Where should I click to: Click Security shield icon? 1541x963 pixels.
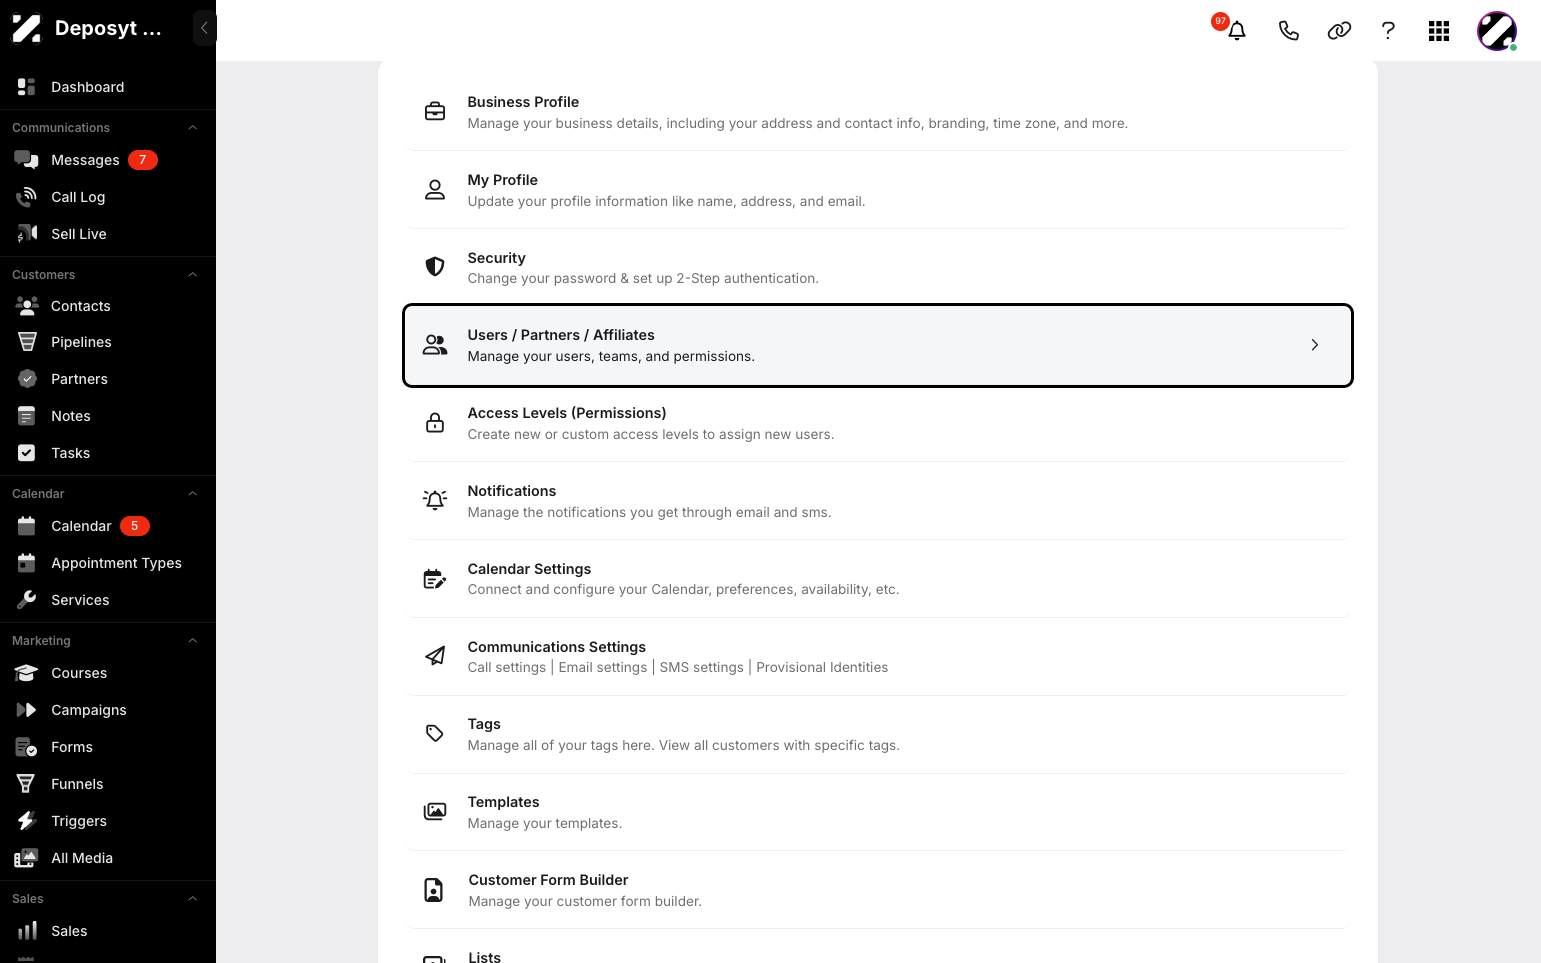435,267
